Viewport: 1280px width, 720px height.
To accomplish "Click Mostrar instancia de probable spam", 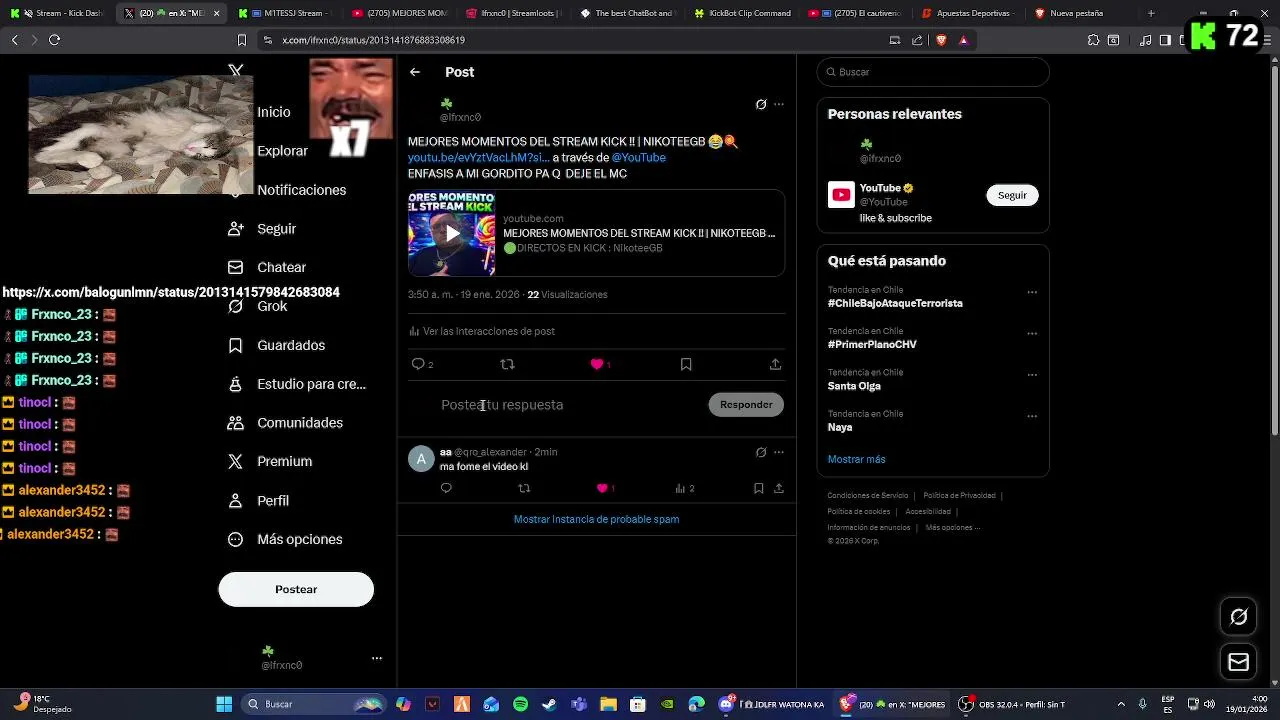I will pos(596,519).
